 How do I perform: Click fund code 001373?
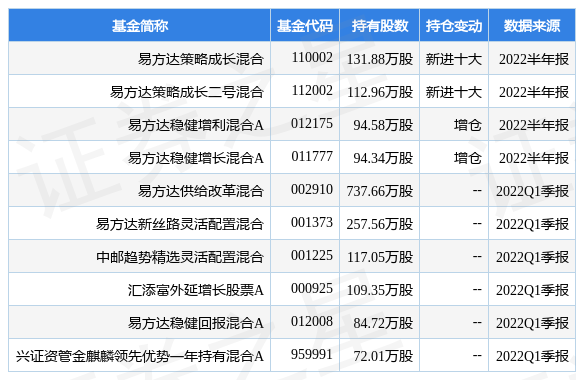click(x=312, y=222)
